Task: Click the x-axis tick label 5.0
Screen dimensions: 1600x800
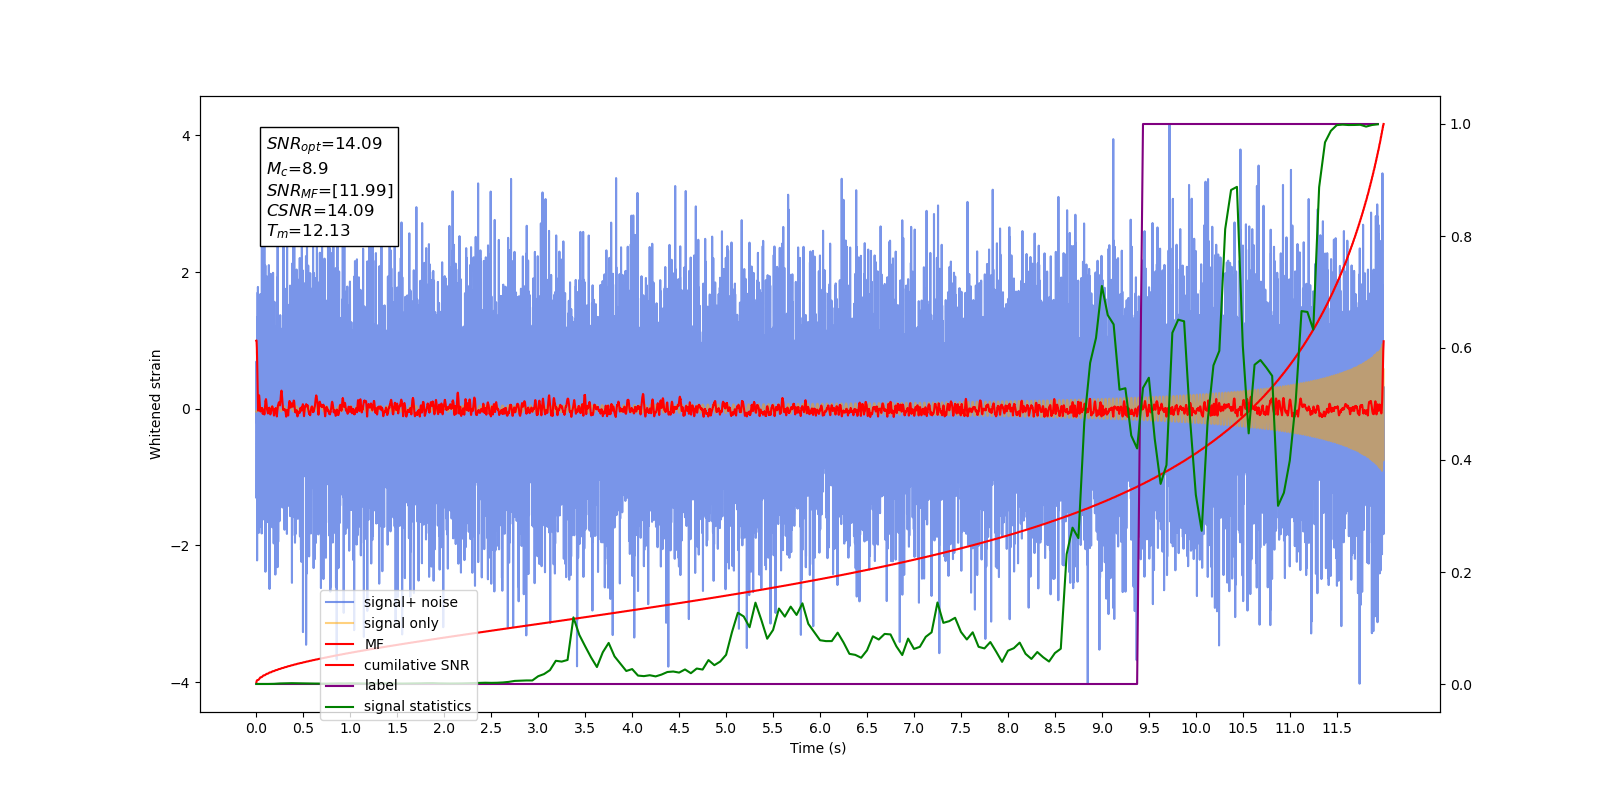Action: 726,728
